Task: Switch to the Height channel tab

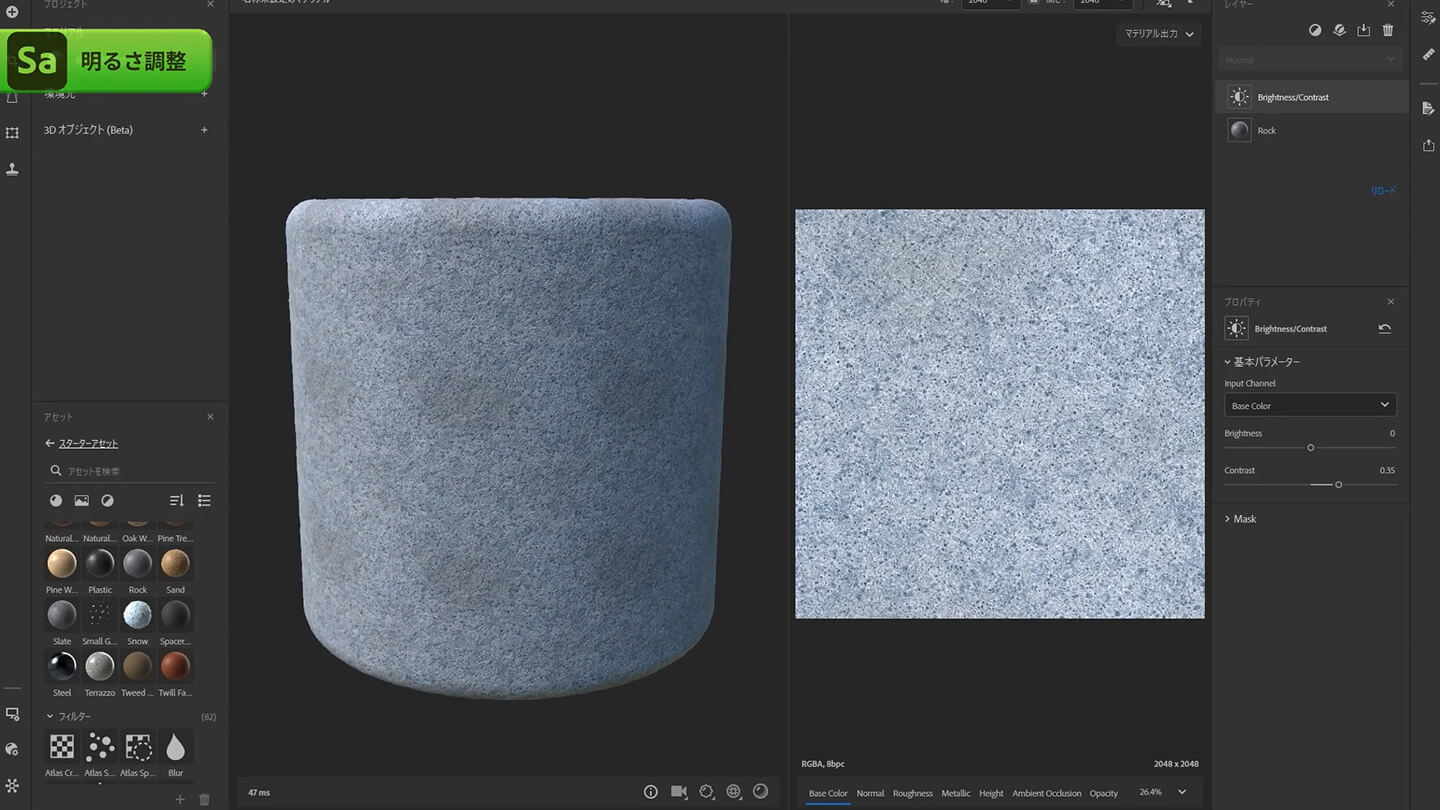Action: tap(991, 793)
